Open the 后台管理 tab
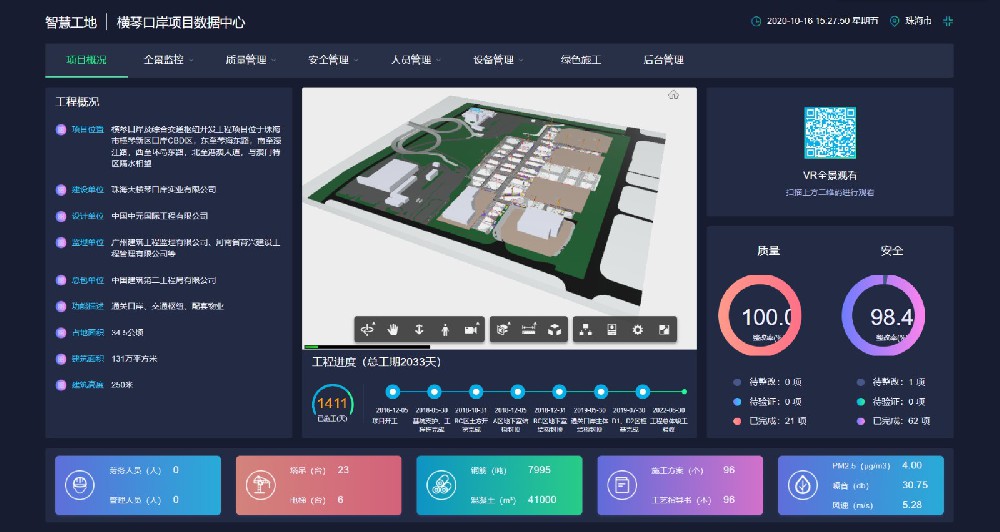Screen dimensions: 1000x532 click(x=663, y=60)
